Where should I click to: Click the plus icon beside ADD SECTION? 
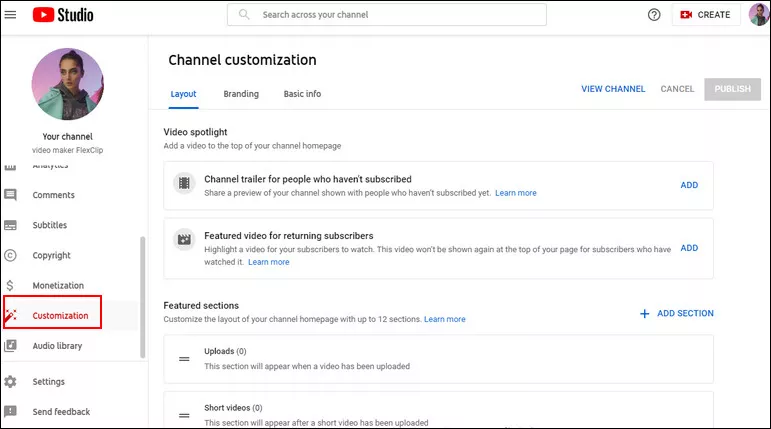tap(645, 313)
